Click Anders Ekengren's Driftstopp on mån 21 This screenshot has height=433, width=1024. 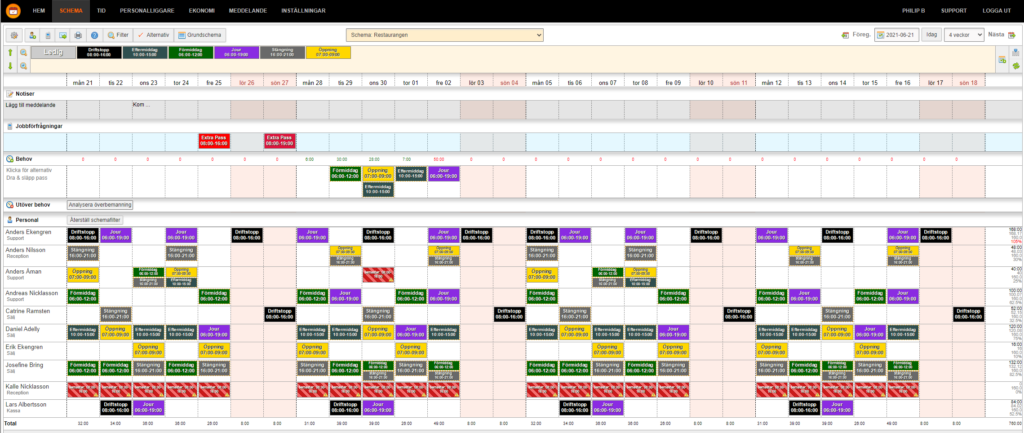[x=83, y=235]
